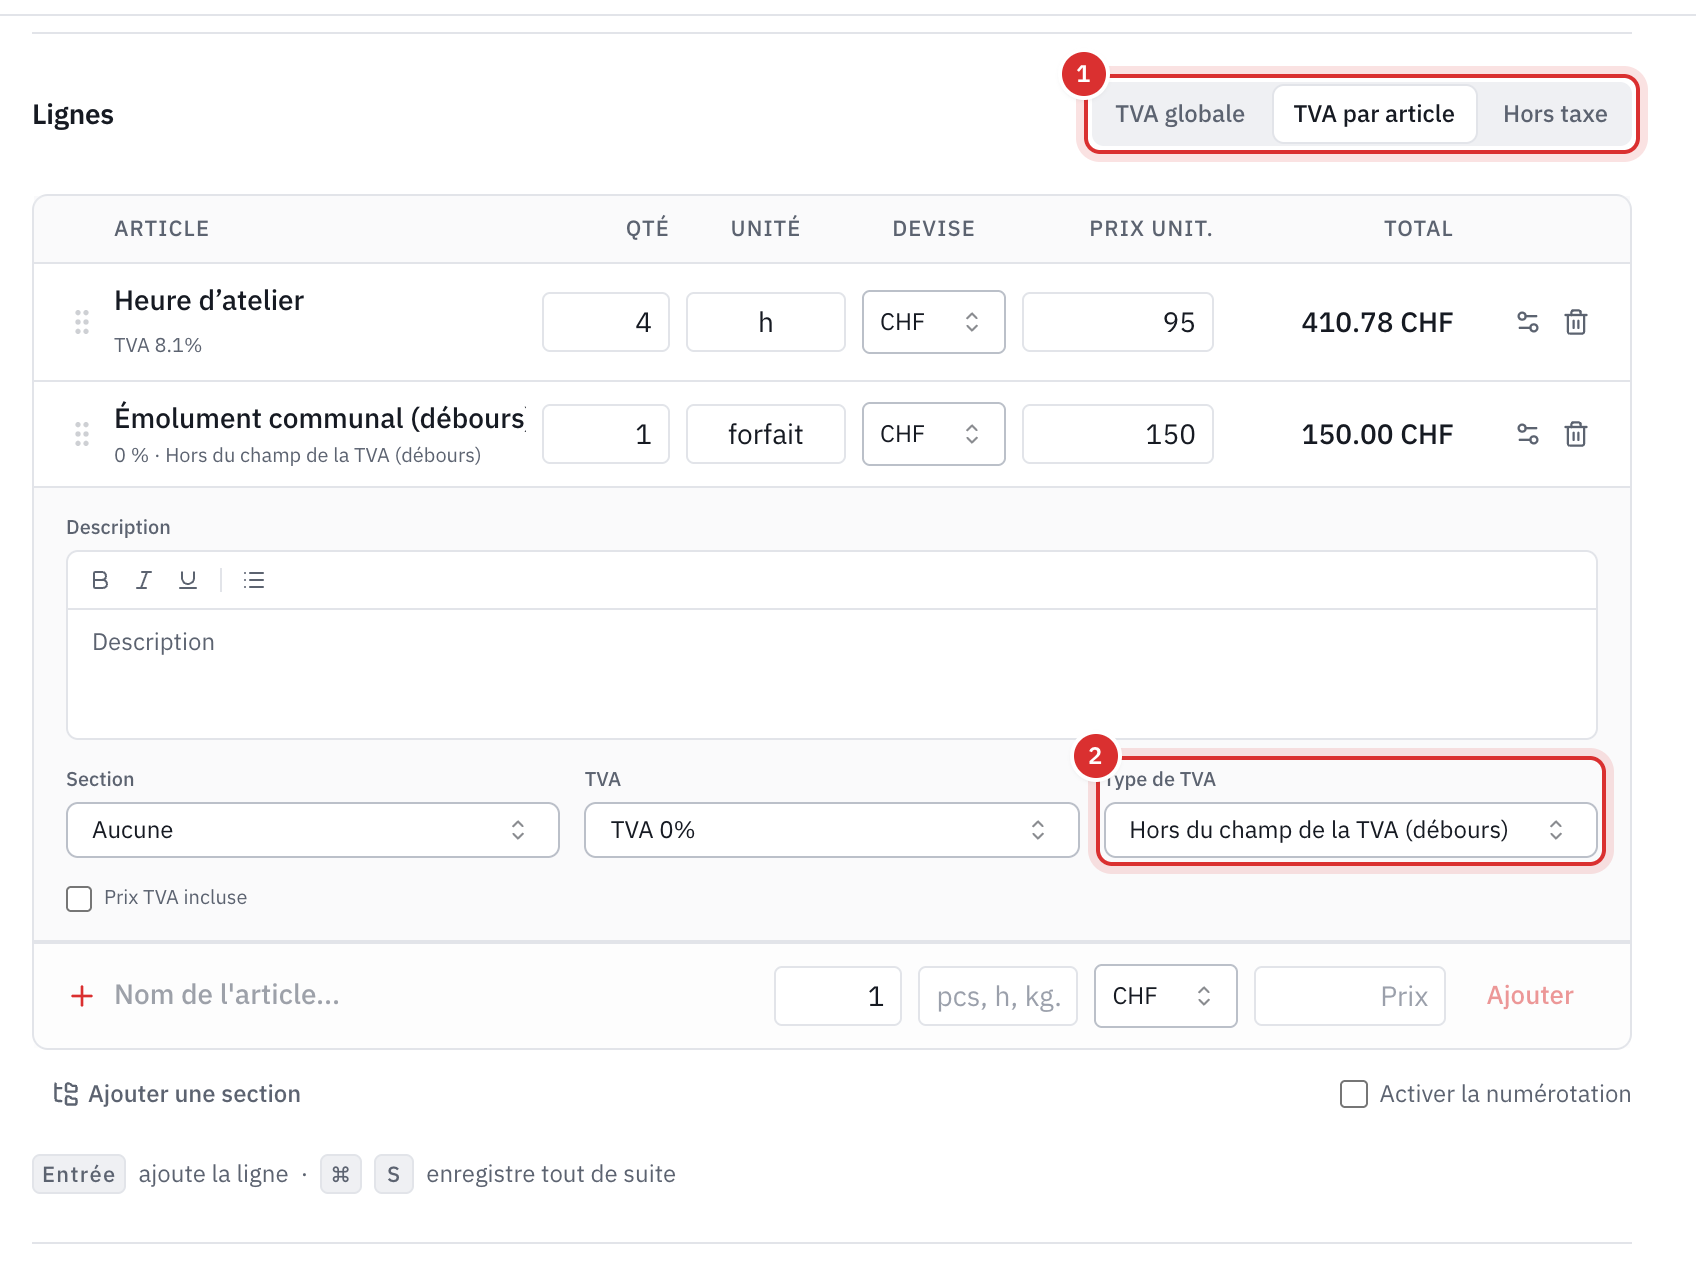Tick the Prix TVA incluse checkbox

79,898
